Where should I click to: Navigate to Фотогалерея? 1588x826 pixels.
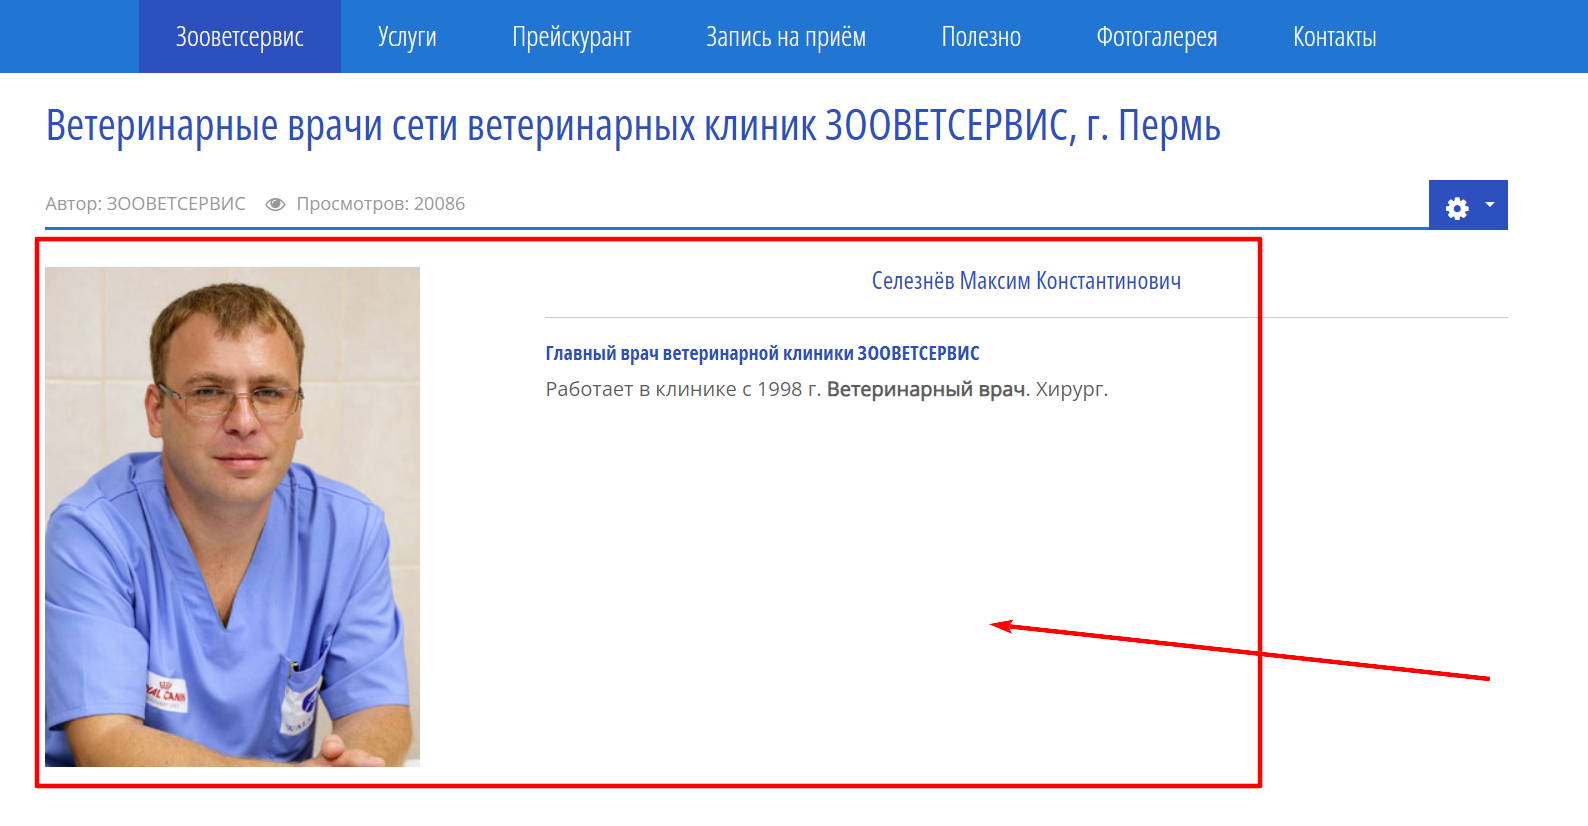(x=1156, y=37)
